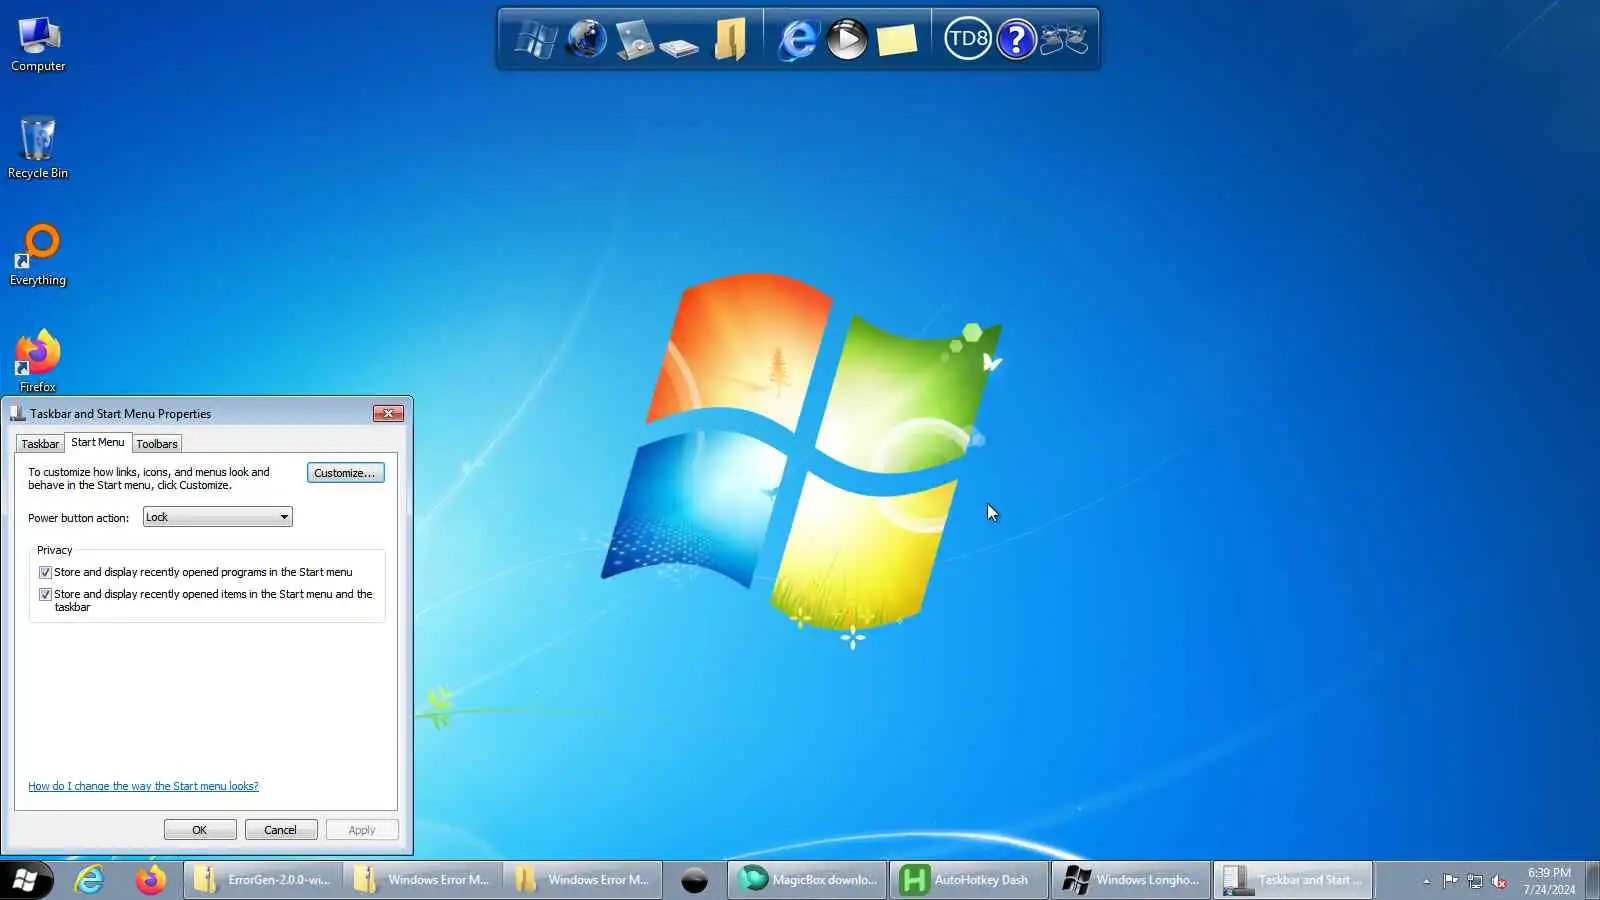Switch to MagicBox download taskbar window

tap(808, 880)
